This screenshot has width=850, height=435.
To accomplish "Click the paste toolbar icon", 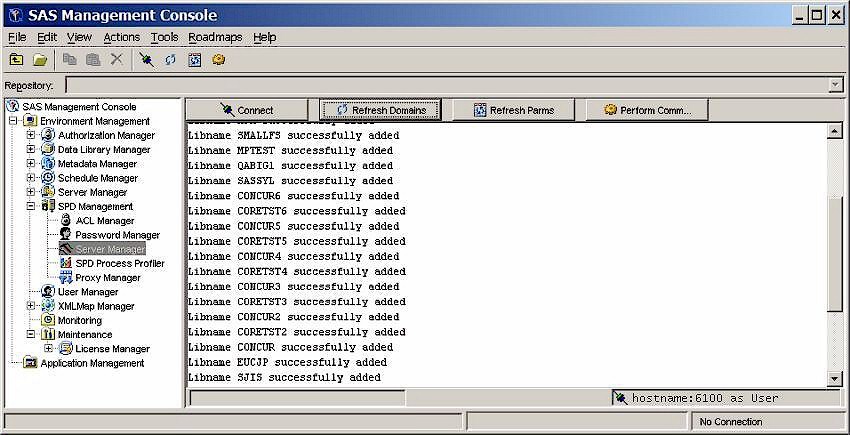I will point(93,60).
